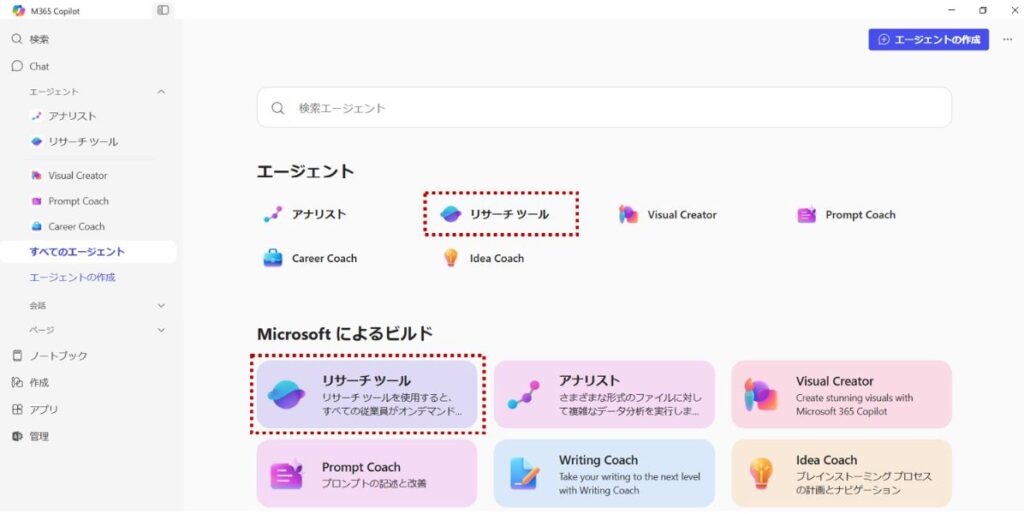Open the Writing Coach card
Image resolution: width=1024 pixels, height=514 pixels.
click(604, 474)
